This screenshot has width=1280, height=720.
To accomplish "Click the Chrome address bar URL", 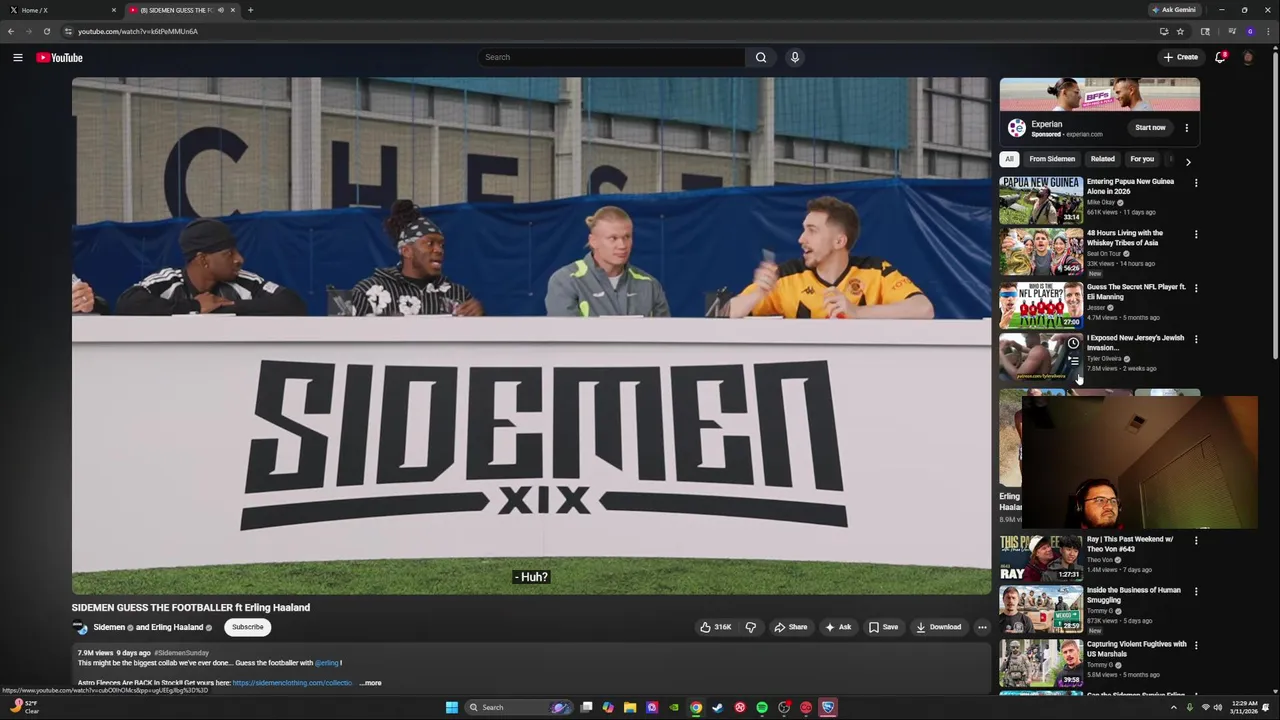I will click(138, 31).
